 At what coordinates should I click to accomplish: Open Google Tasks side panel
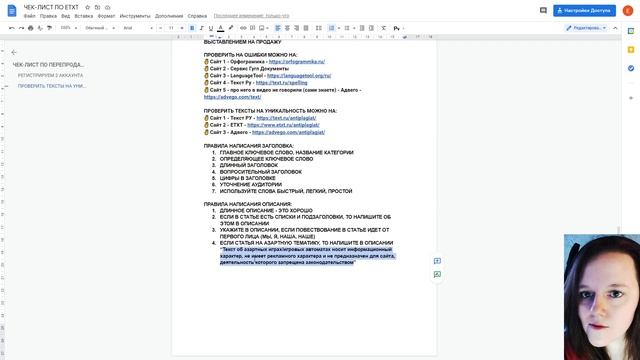pos(631,68)
